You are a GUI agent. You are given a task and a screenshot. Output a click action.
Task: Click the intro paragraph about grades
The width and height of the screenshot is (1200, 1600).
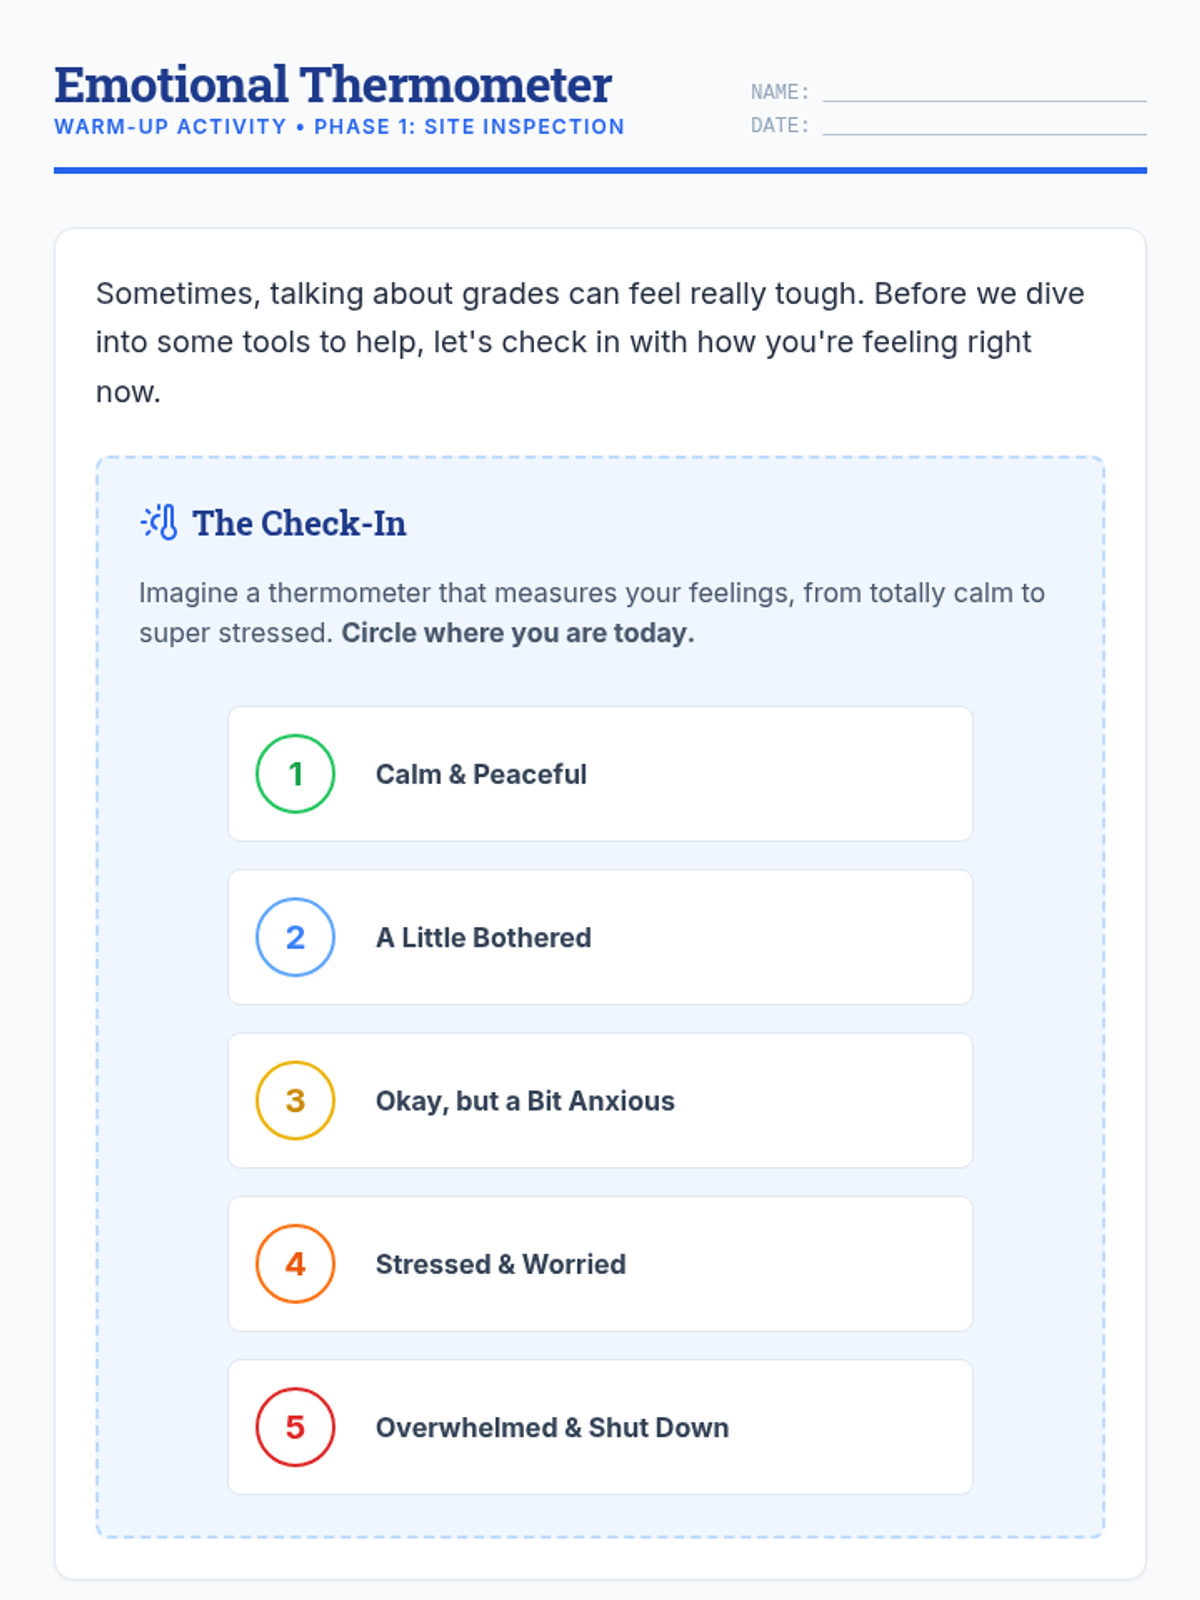(x=590, y=342)
